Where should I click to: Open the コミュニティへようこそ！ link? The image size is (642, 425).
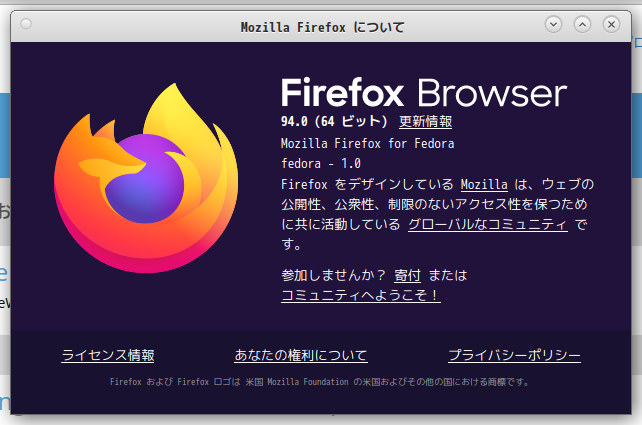[361, 295]
